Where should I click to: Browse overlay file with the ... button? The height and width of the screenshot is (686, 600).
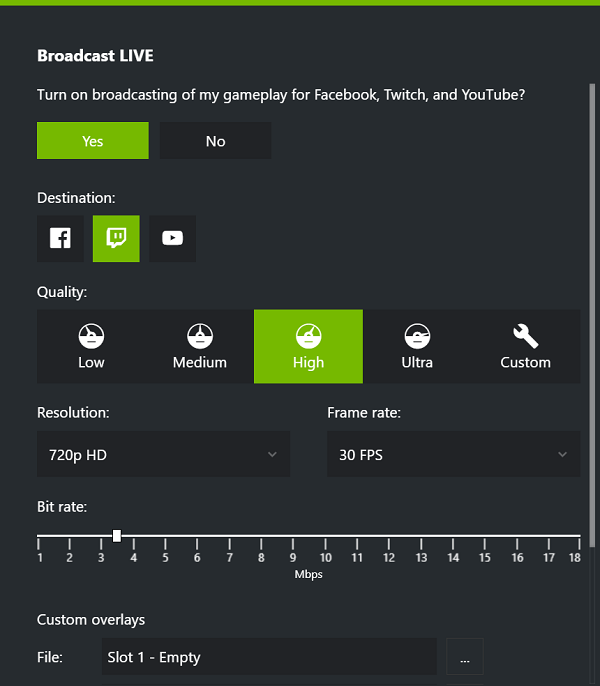click(x=465, y=657)
